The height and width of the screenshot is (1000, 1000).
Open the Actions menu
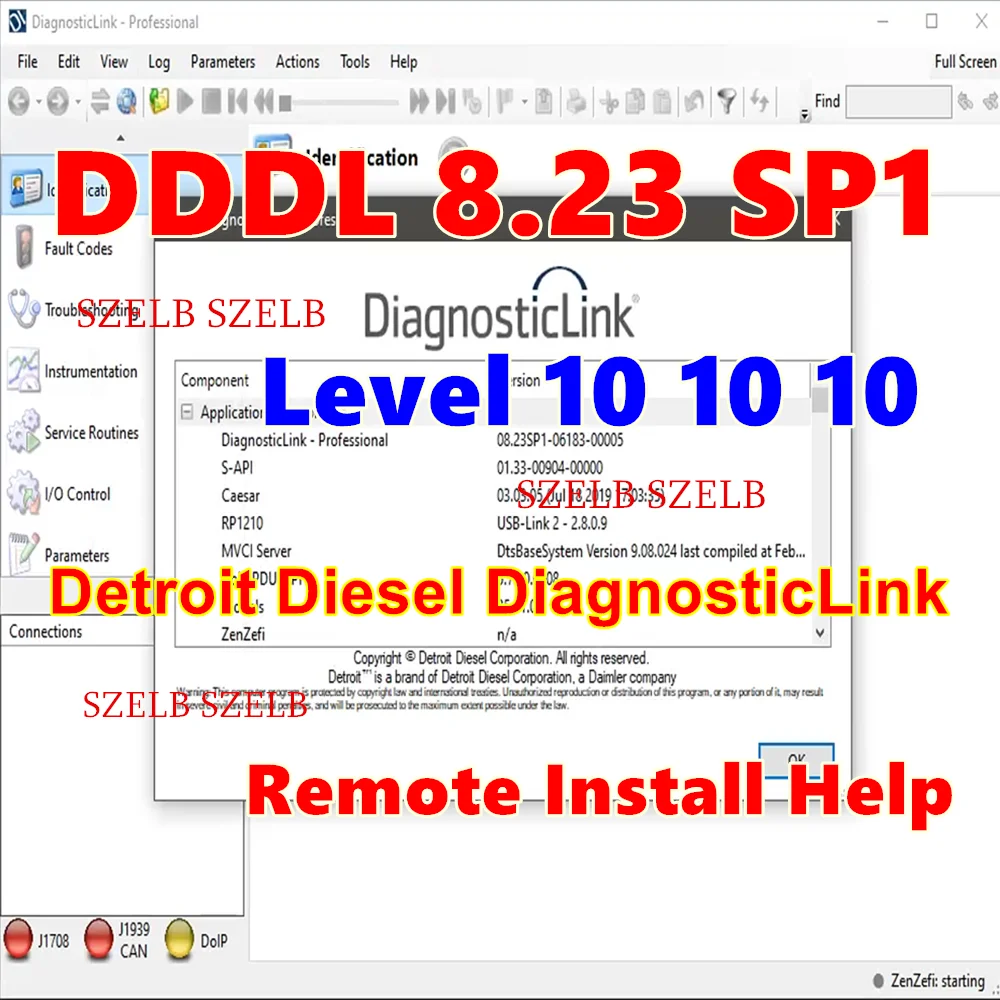[297, 62]
